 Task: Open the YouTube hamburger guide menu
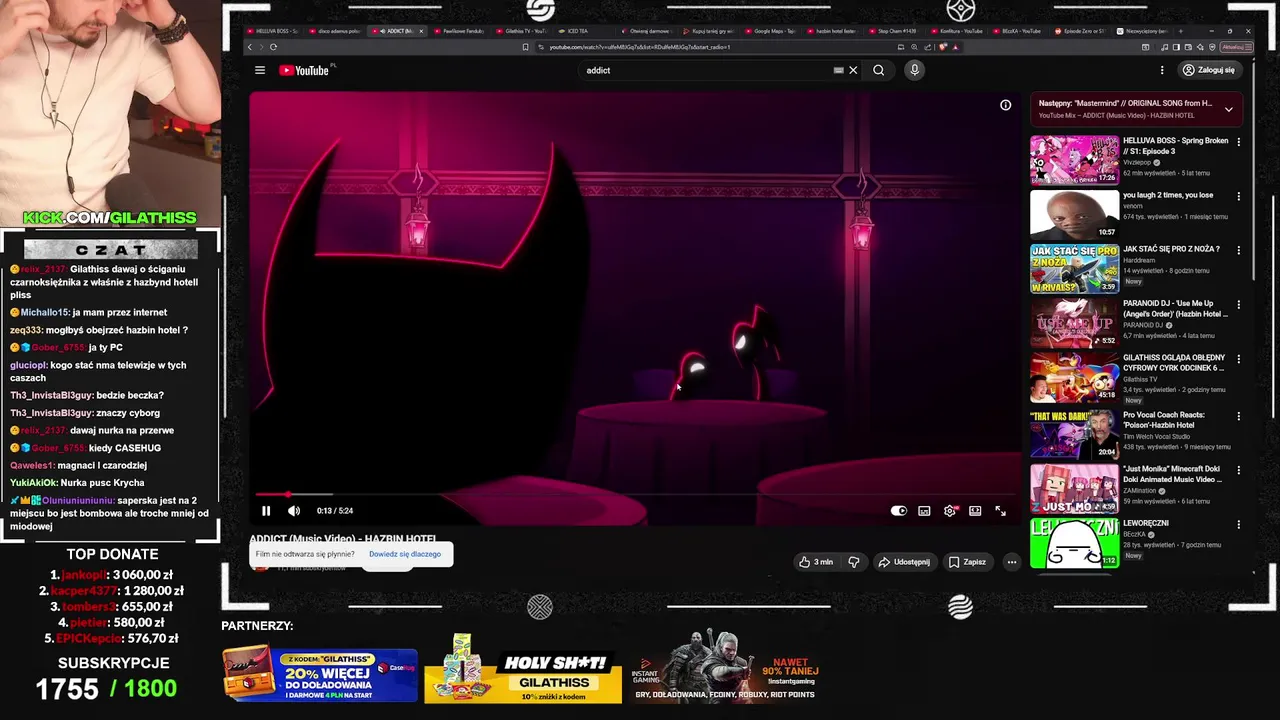(x=259, y=70)
